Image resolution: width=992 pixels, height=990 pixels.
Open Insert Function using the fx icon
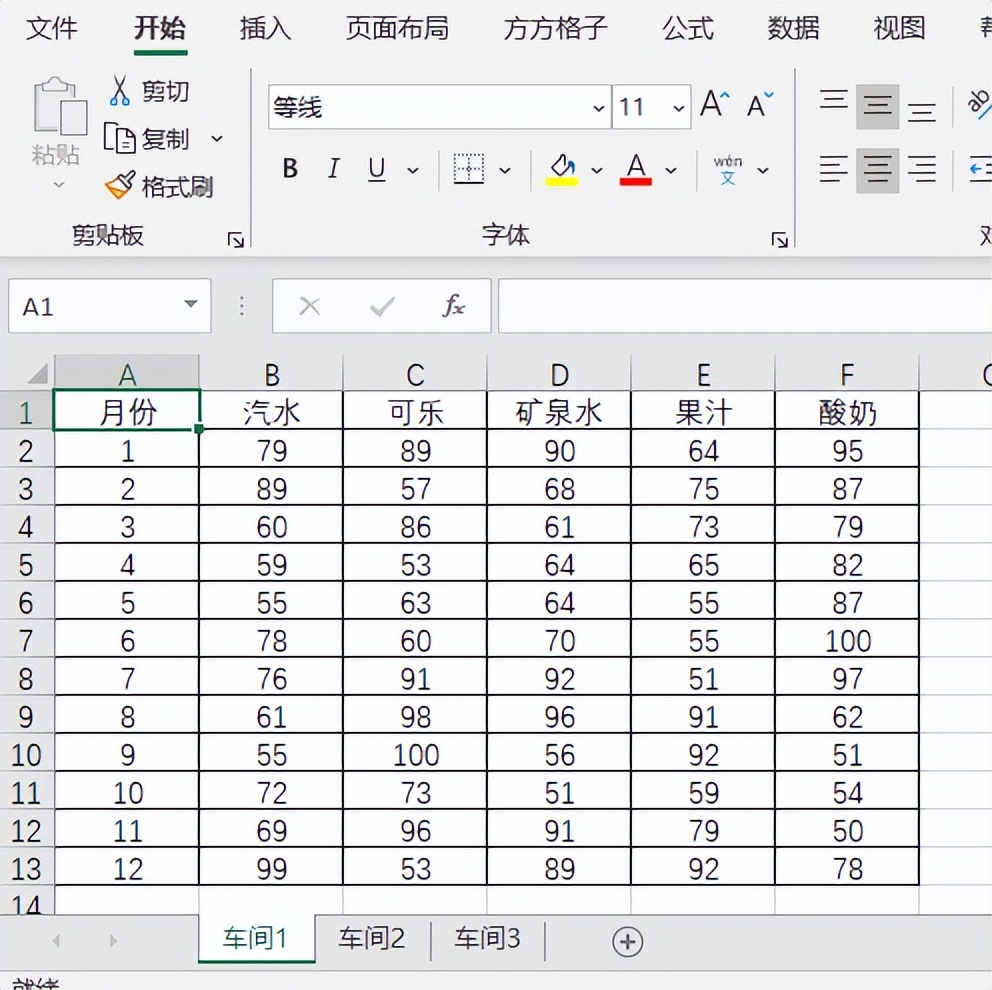(x=454, y=305)
